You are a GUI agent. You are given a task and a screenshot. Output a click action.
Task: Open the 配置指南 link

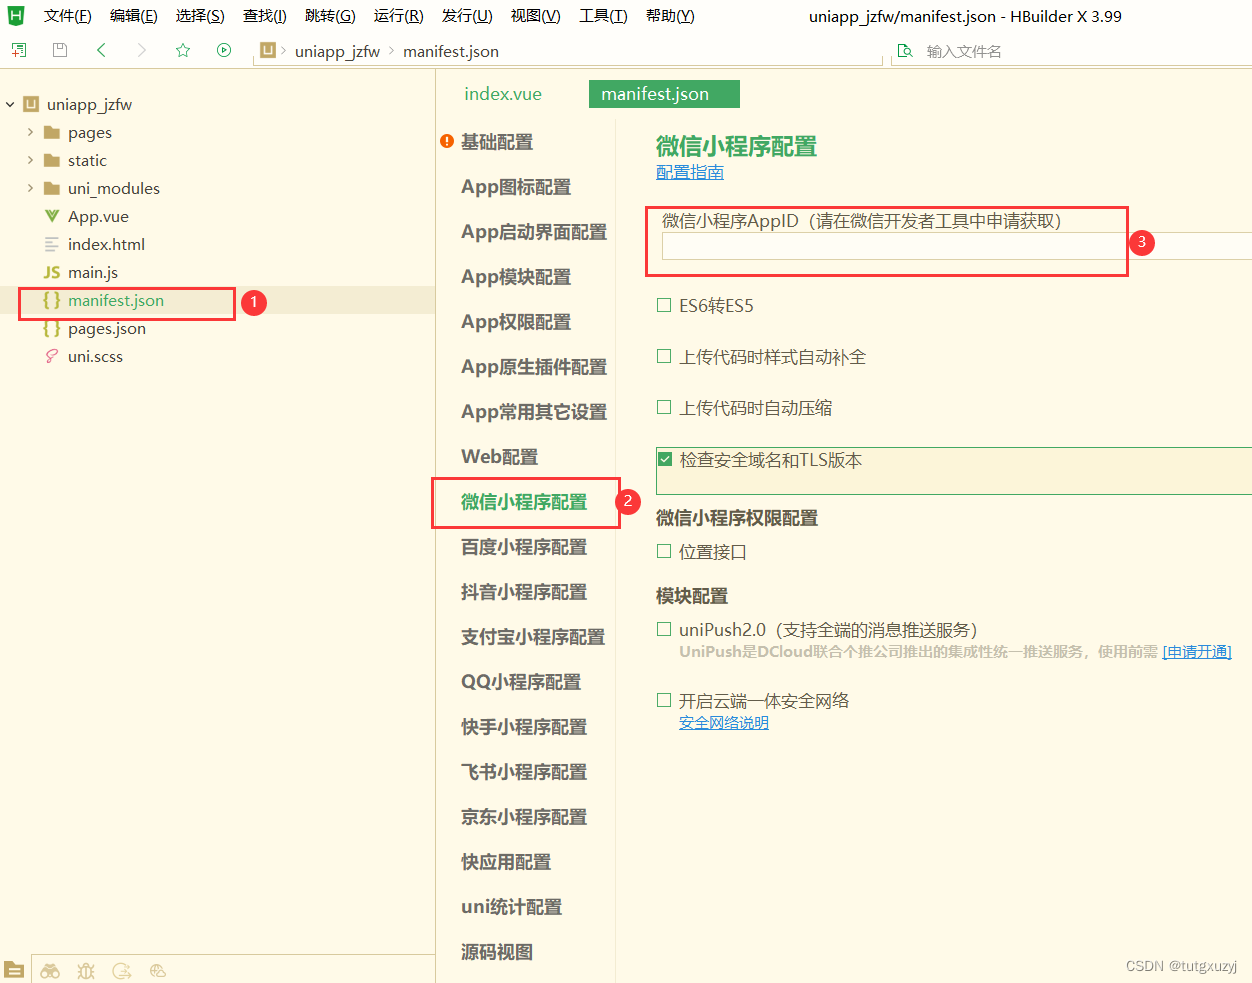pos(689,172)
